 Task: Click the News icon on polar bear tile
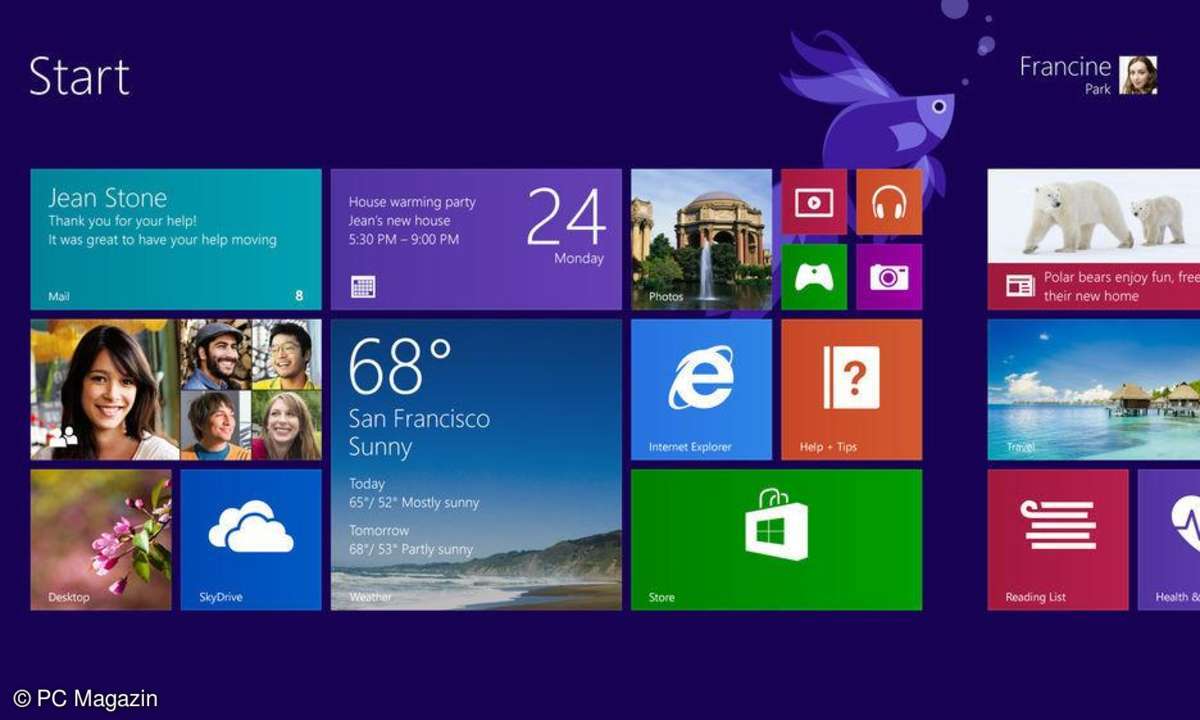1020,287
